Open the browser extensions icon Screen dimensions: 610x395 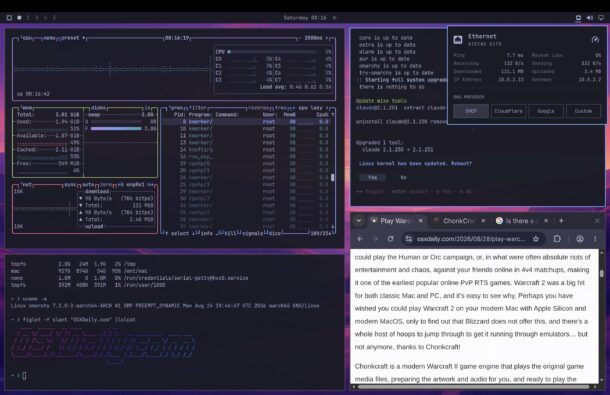coord(557,239)
